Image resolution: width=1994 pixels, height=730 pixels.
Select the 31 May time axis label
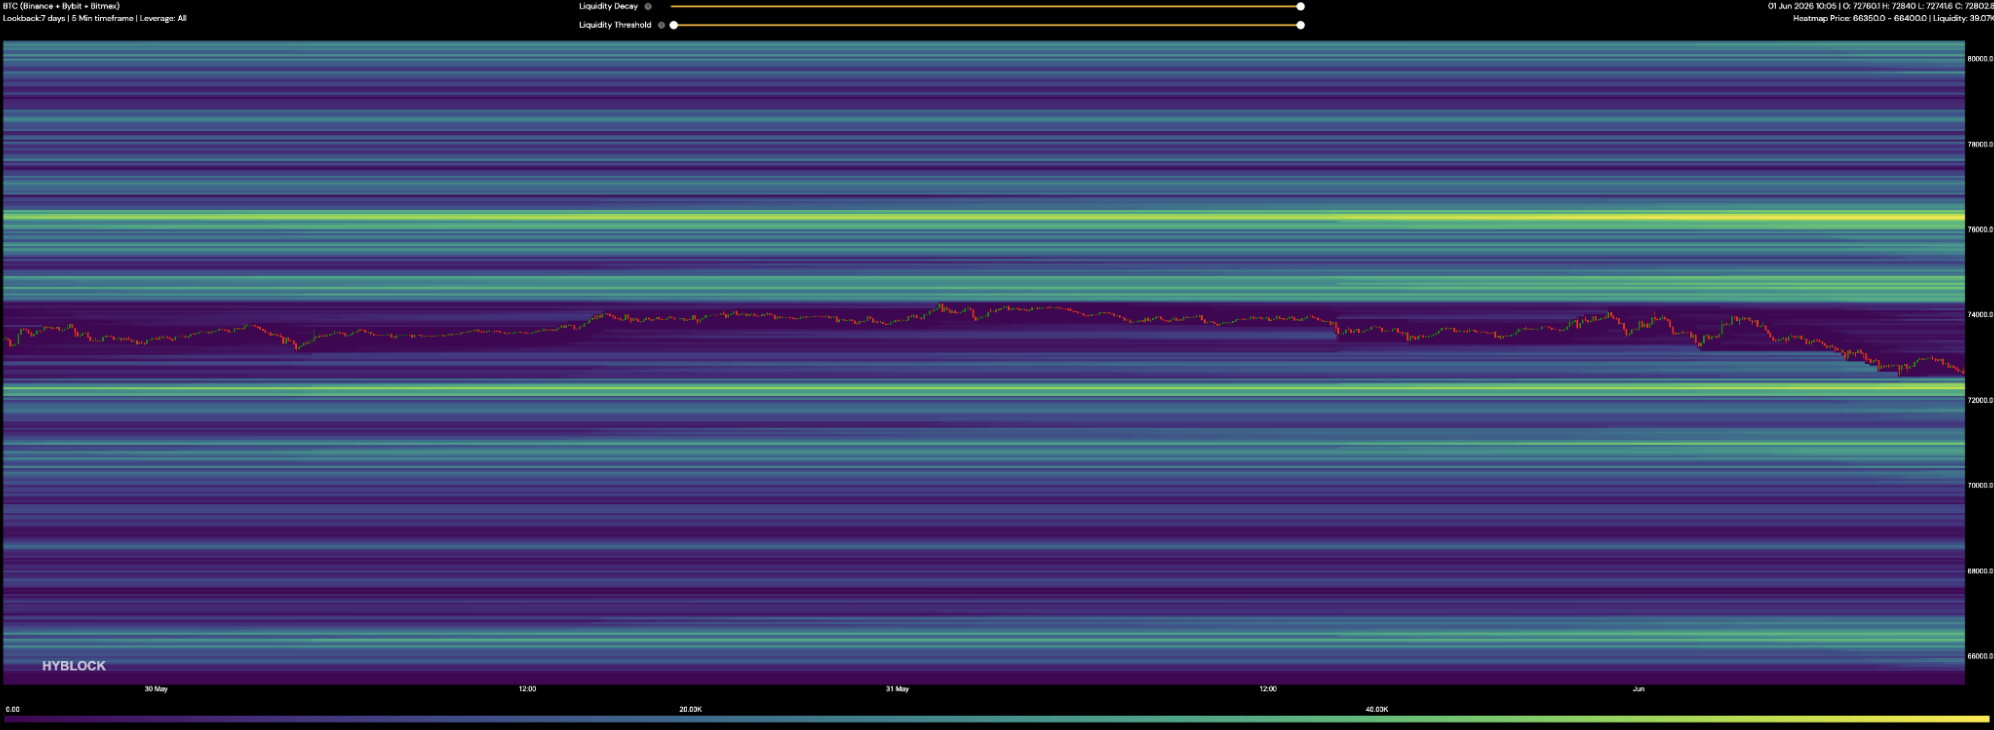tap(897, 689)
